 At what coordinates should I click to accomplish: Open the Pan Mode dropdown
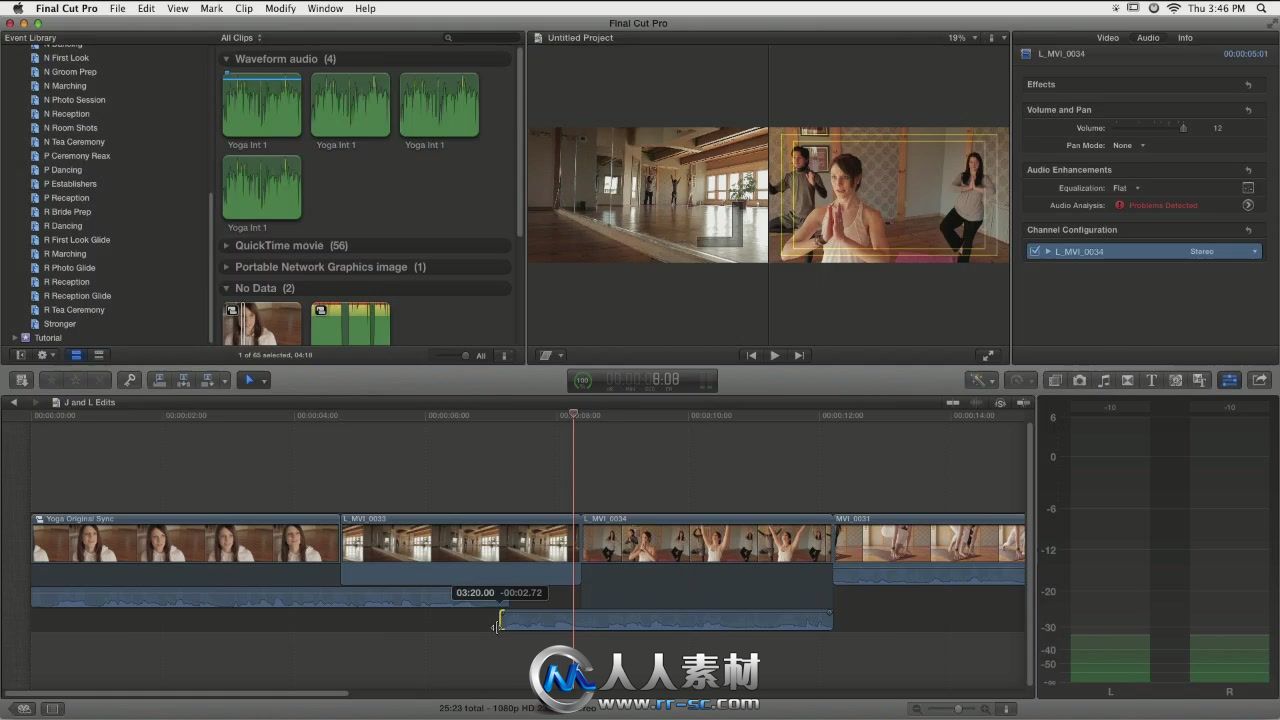tap(1129, 145)
